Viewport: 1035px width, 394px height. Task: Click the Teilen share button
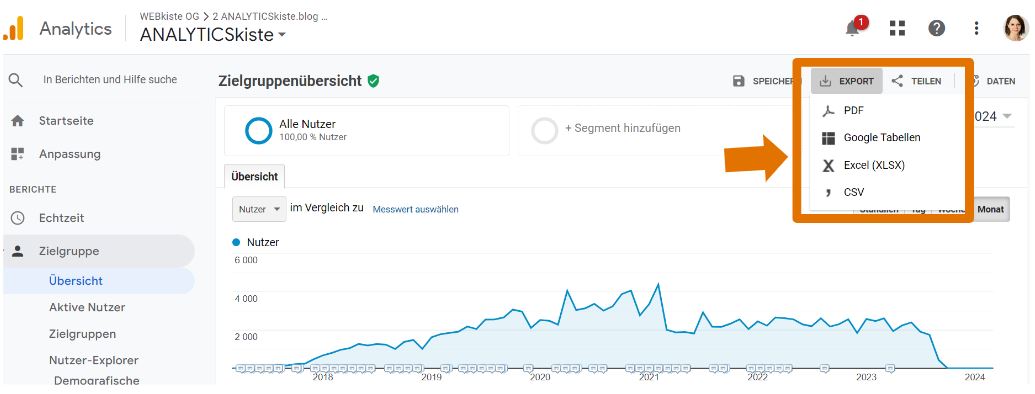[x=916, y=81]
